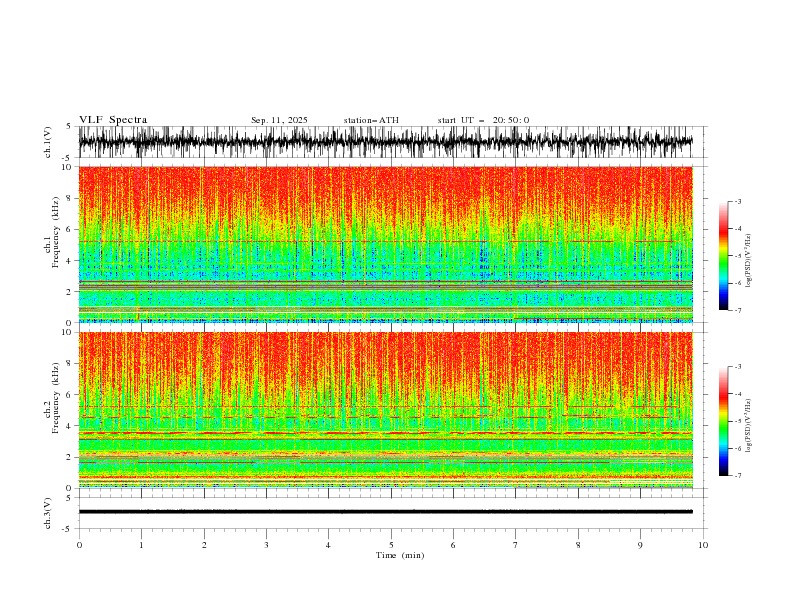Click inside the ch.1 spectrogram panel

pos(385,244)
